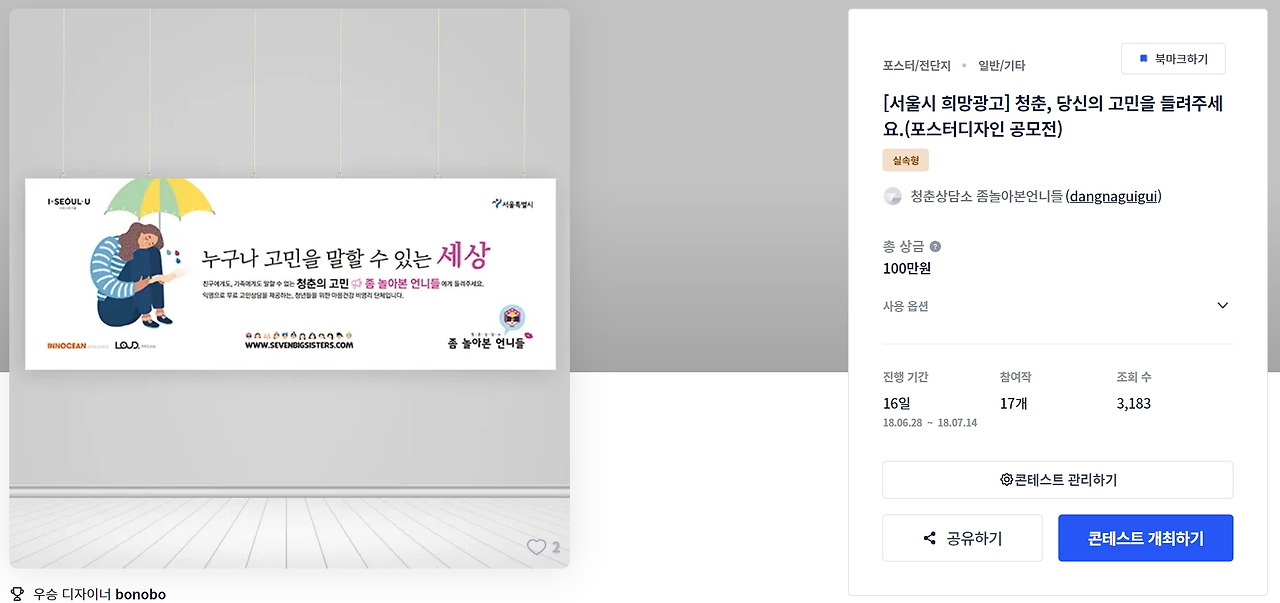Click the heart like icon on poster
The width and height of the screenshot is (1280, 603).
(537, 547)
